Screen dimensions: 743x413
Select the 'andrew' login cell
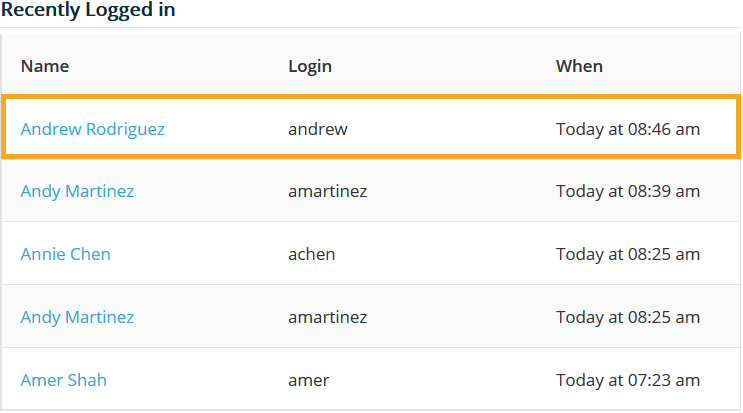coord(318,129)
